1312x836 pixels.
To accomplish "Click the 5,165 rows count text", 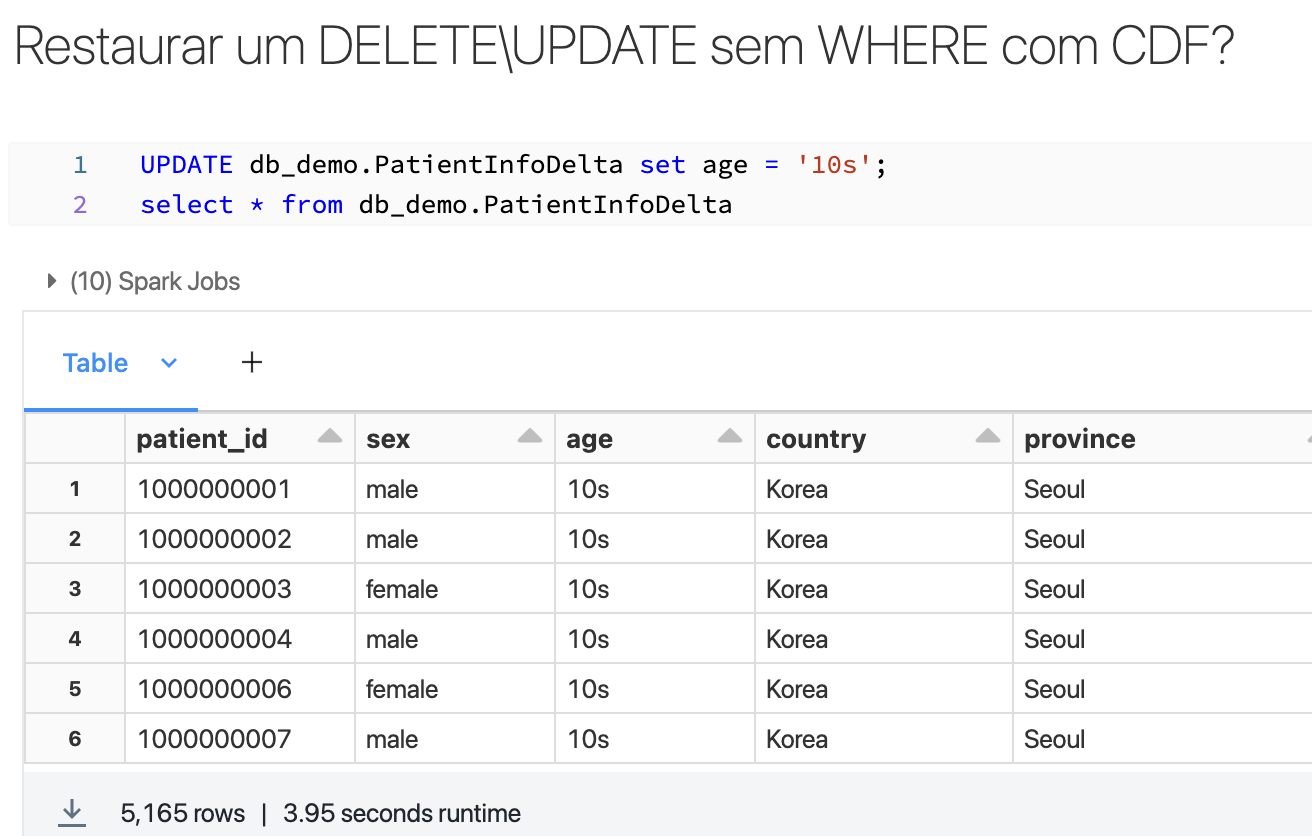I will 183,813.
